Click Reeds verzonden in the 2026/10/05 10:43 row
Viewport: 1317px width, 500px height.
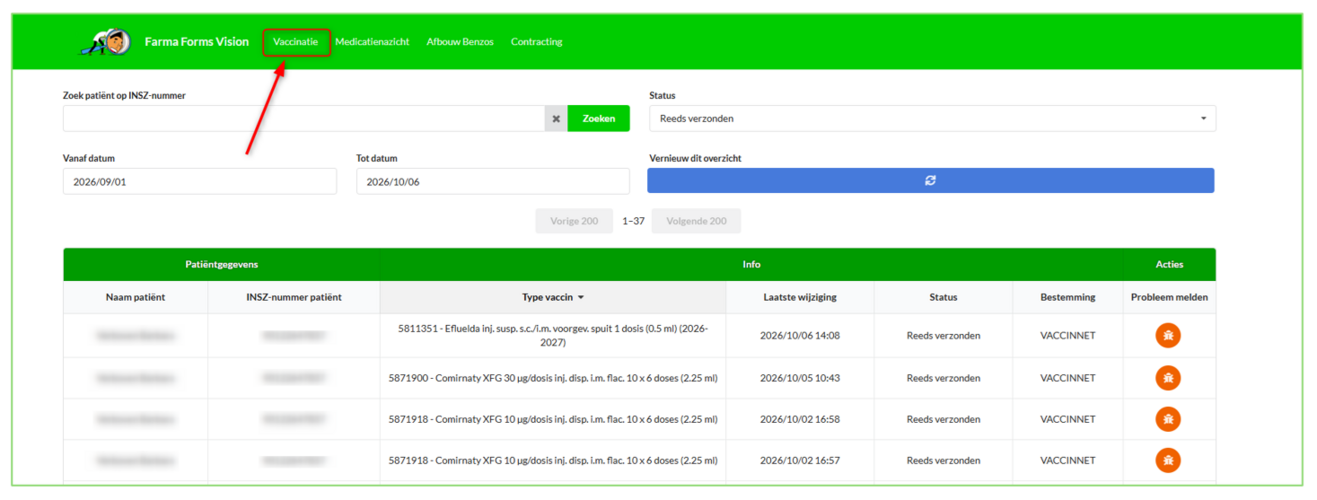click(943, 378)
